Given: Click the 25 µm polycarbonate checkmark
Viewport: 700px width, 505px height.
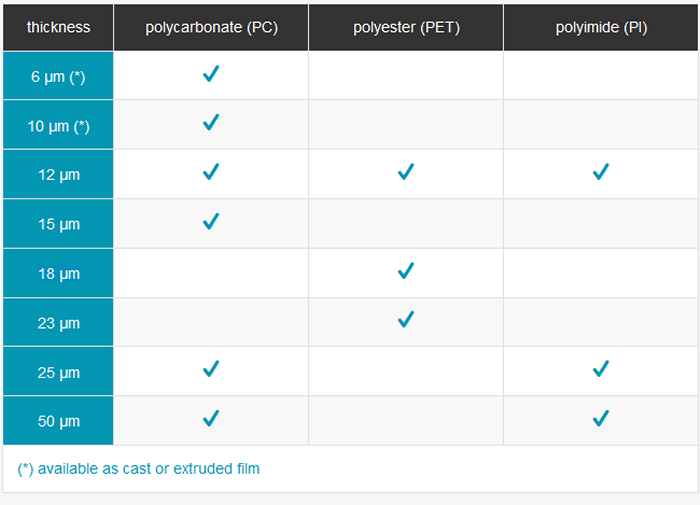Looking at the screenshot, I should [x=210, y=370].
